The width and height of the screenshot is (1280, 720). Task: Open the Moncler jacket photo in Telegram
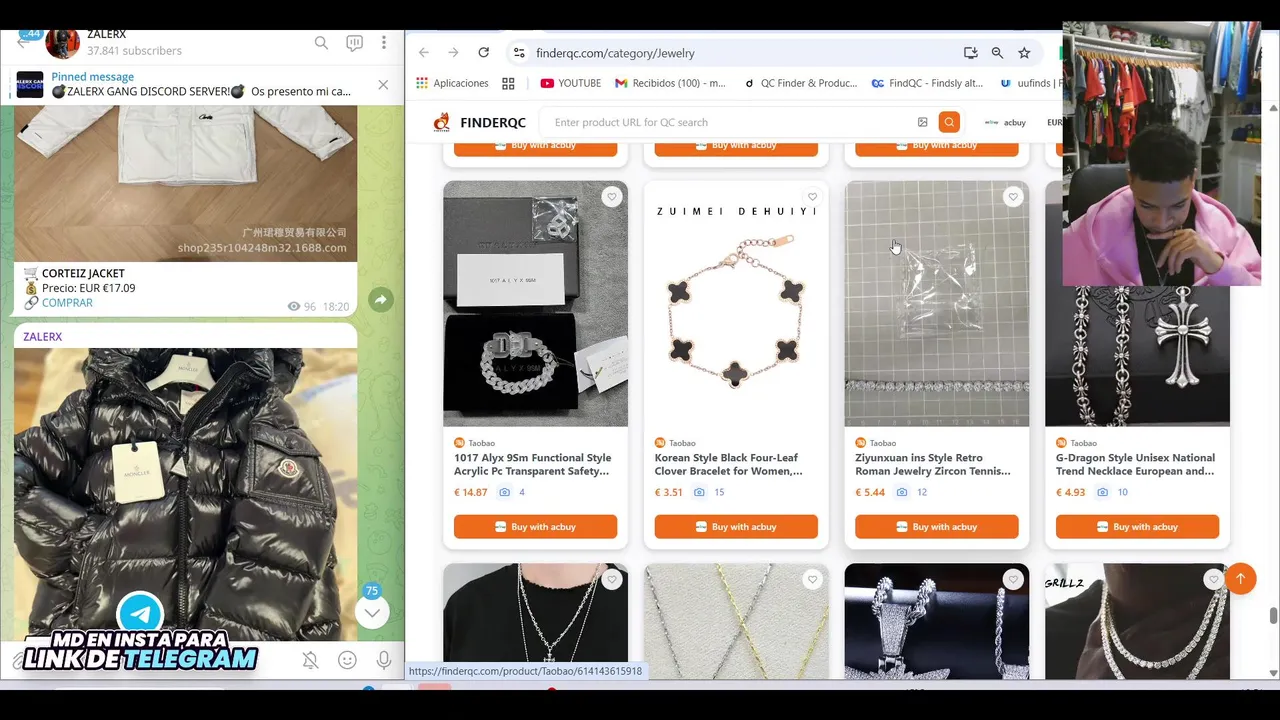pyautogui.click(x=185, y=494)
